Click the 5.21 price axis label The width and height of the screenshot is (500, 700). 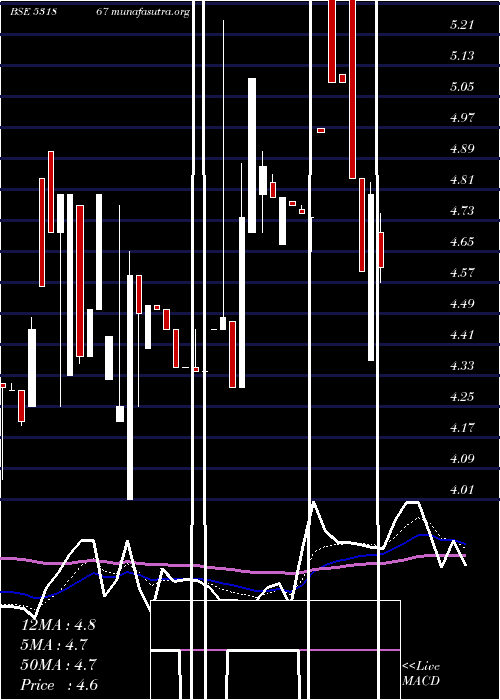pyautogui.click(x=462, y=25)
